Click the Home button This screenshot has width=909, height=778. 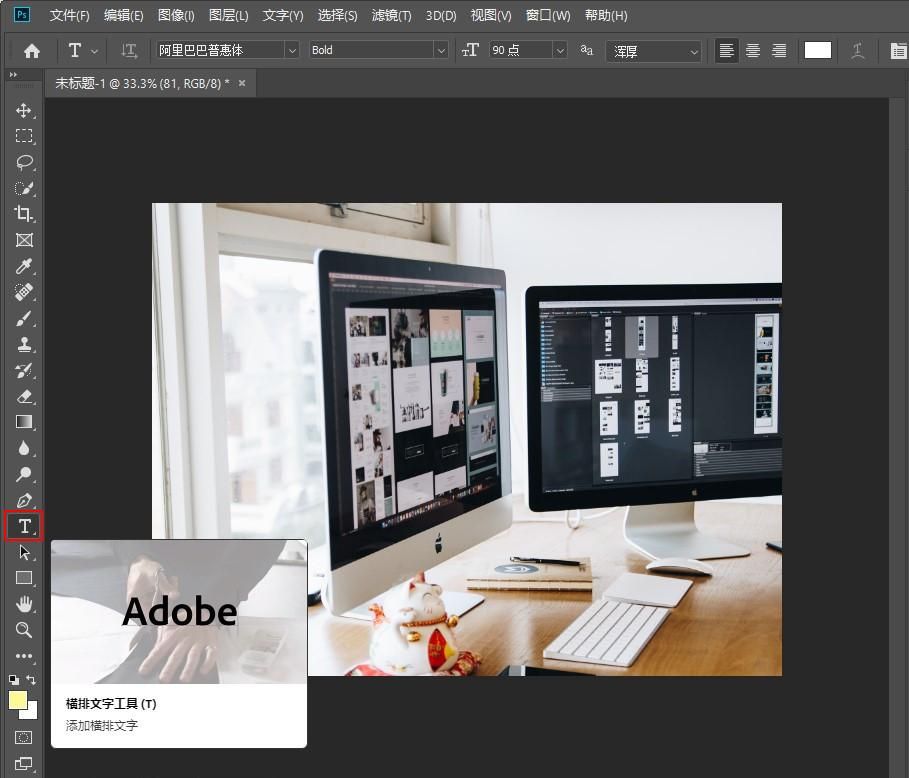(32, 51)
